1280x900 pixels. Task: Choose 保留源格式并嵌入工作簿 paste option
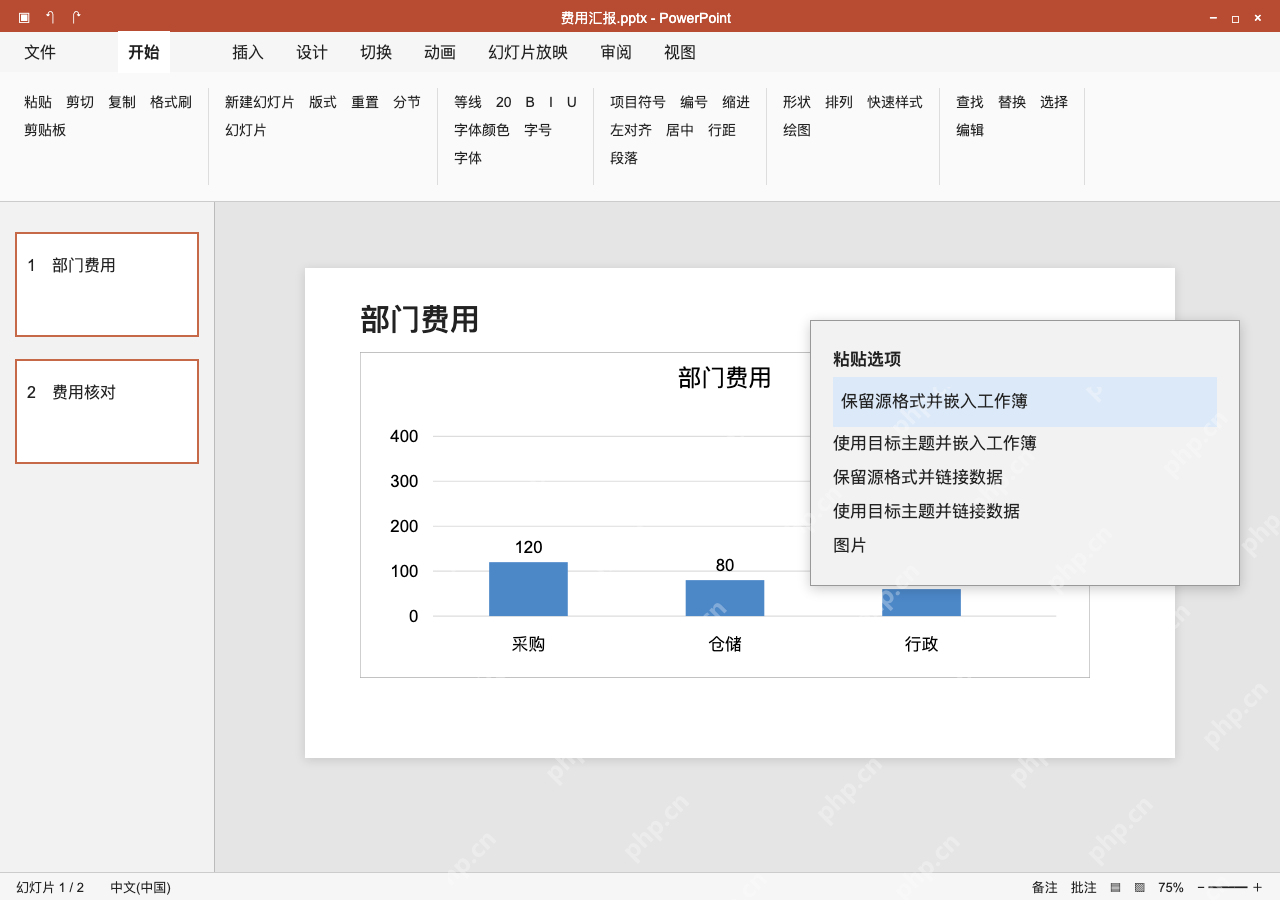tap(1025, 402)
